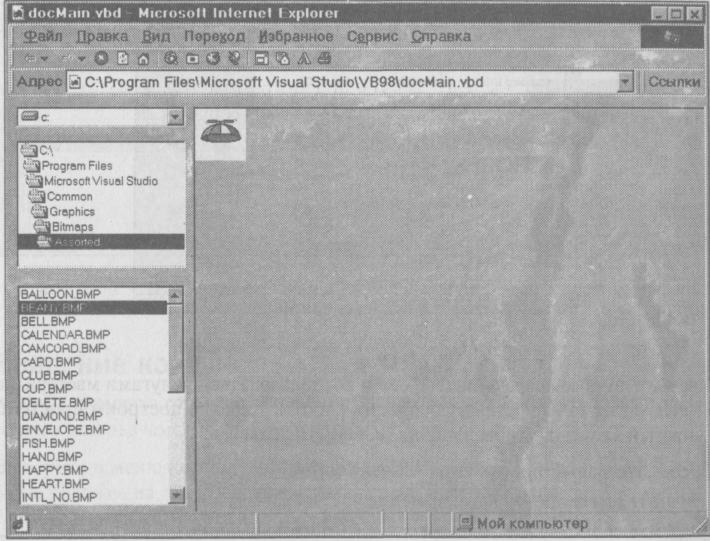
Task: Click the title bar document icon
Action: pyautogui.click(x=18, y=13)
